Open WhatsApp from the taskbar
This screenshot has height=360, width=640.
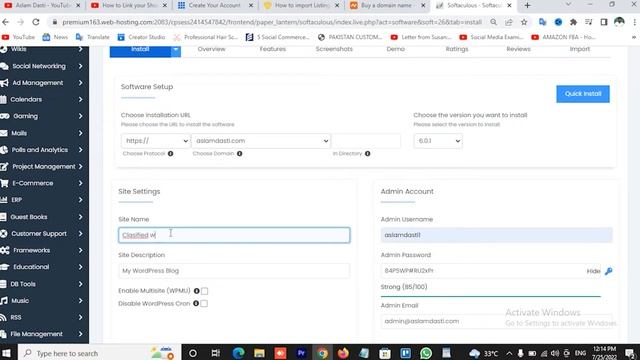pyautogui.click(x=426, y=353)
